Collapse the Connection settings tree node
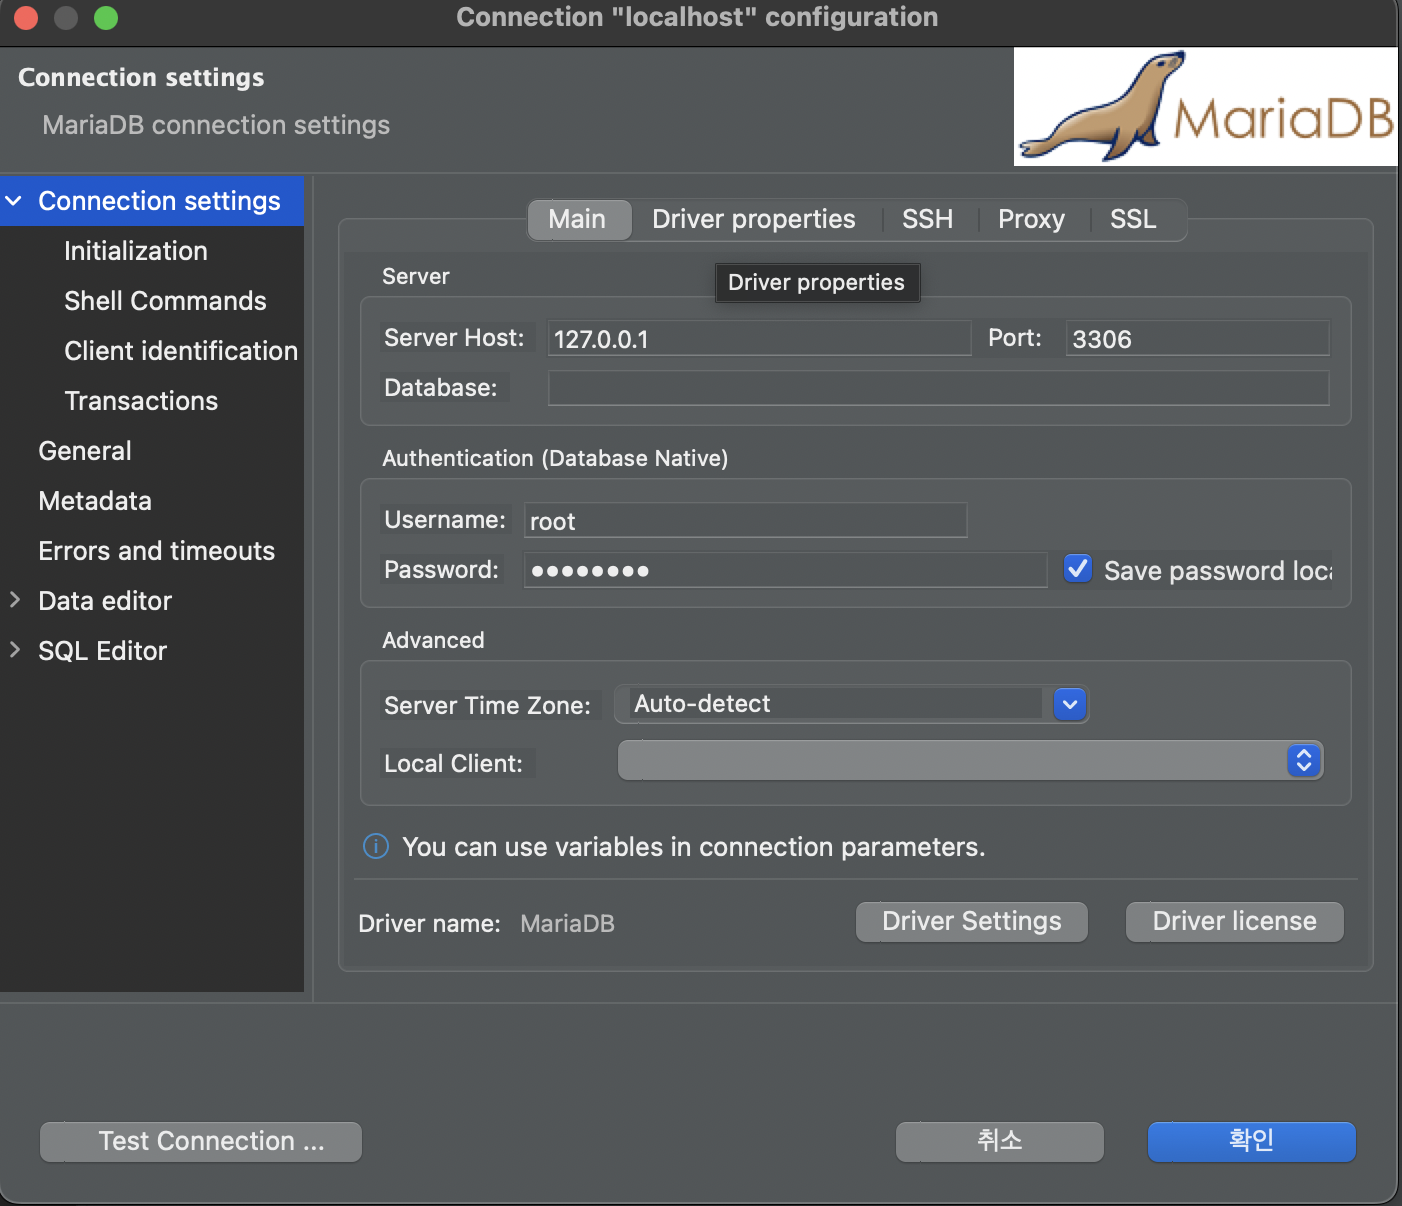The image size is (1402, 1206). point(14,201)
